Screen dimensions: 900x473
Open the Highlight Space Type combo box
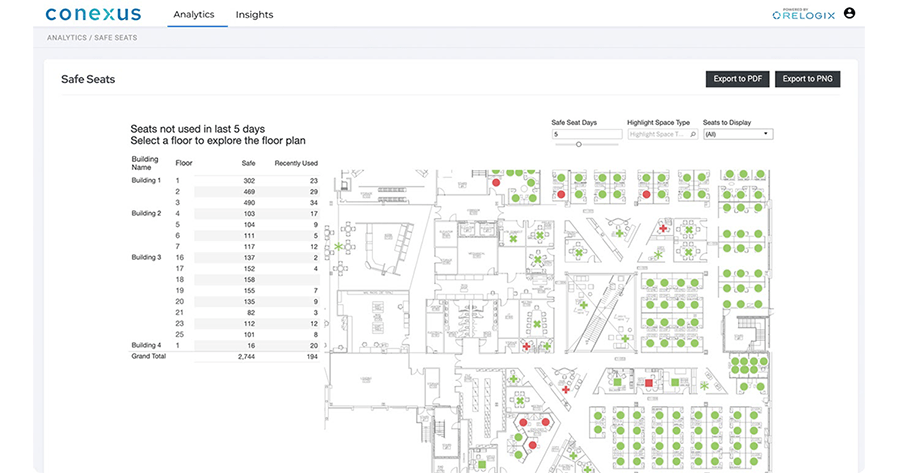coord(658,134)
